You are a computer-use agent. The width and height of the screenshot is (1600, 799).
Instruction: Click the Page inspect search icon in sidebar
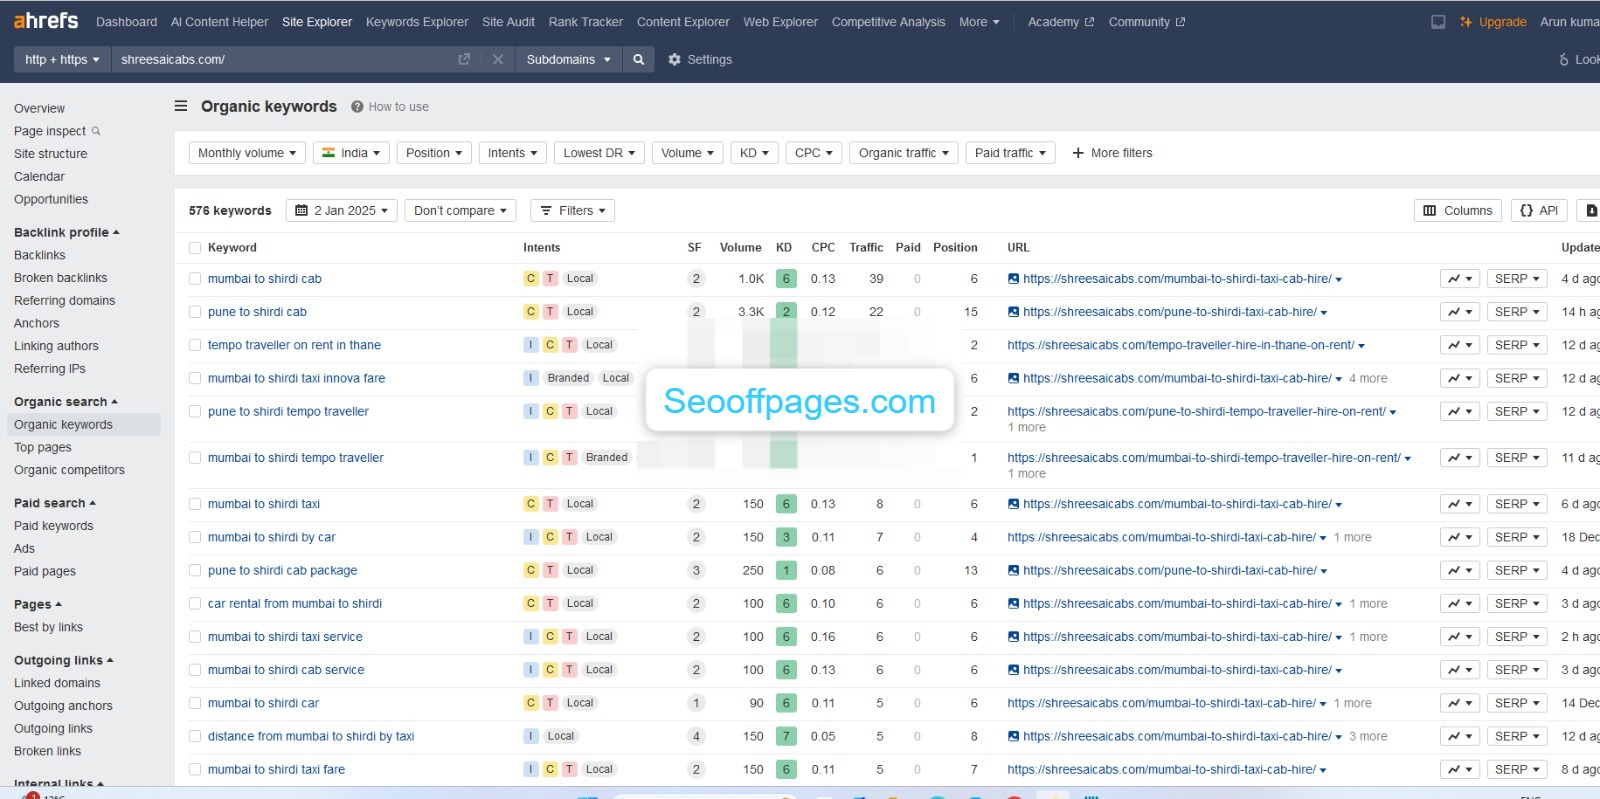pyautogui.click(x=96, y=131)
